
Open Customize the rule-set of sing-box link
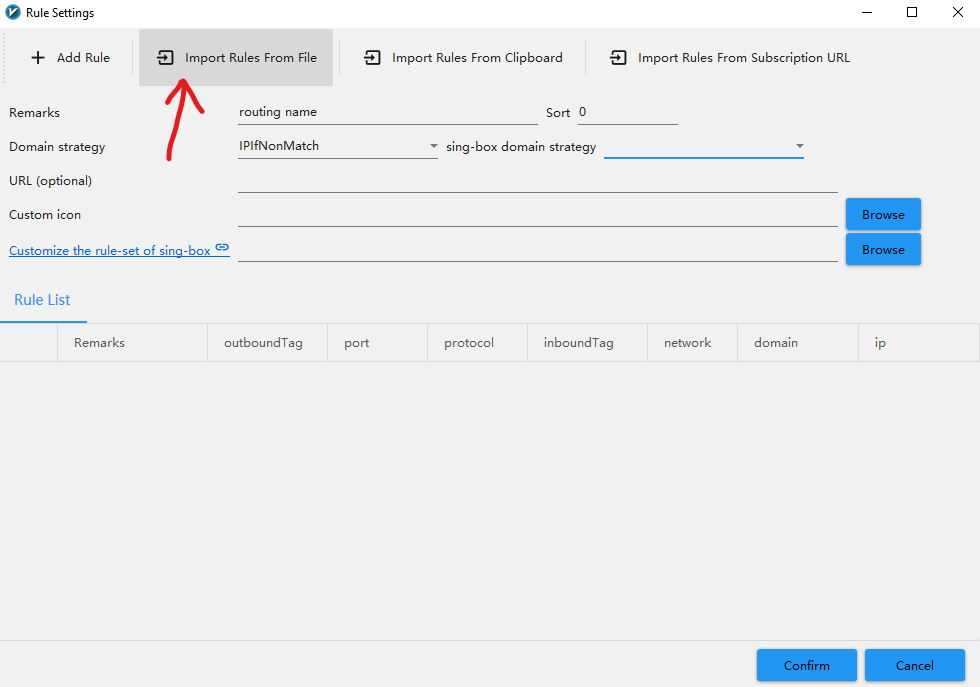coord(109,251)
